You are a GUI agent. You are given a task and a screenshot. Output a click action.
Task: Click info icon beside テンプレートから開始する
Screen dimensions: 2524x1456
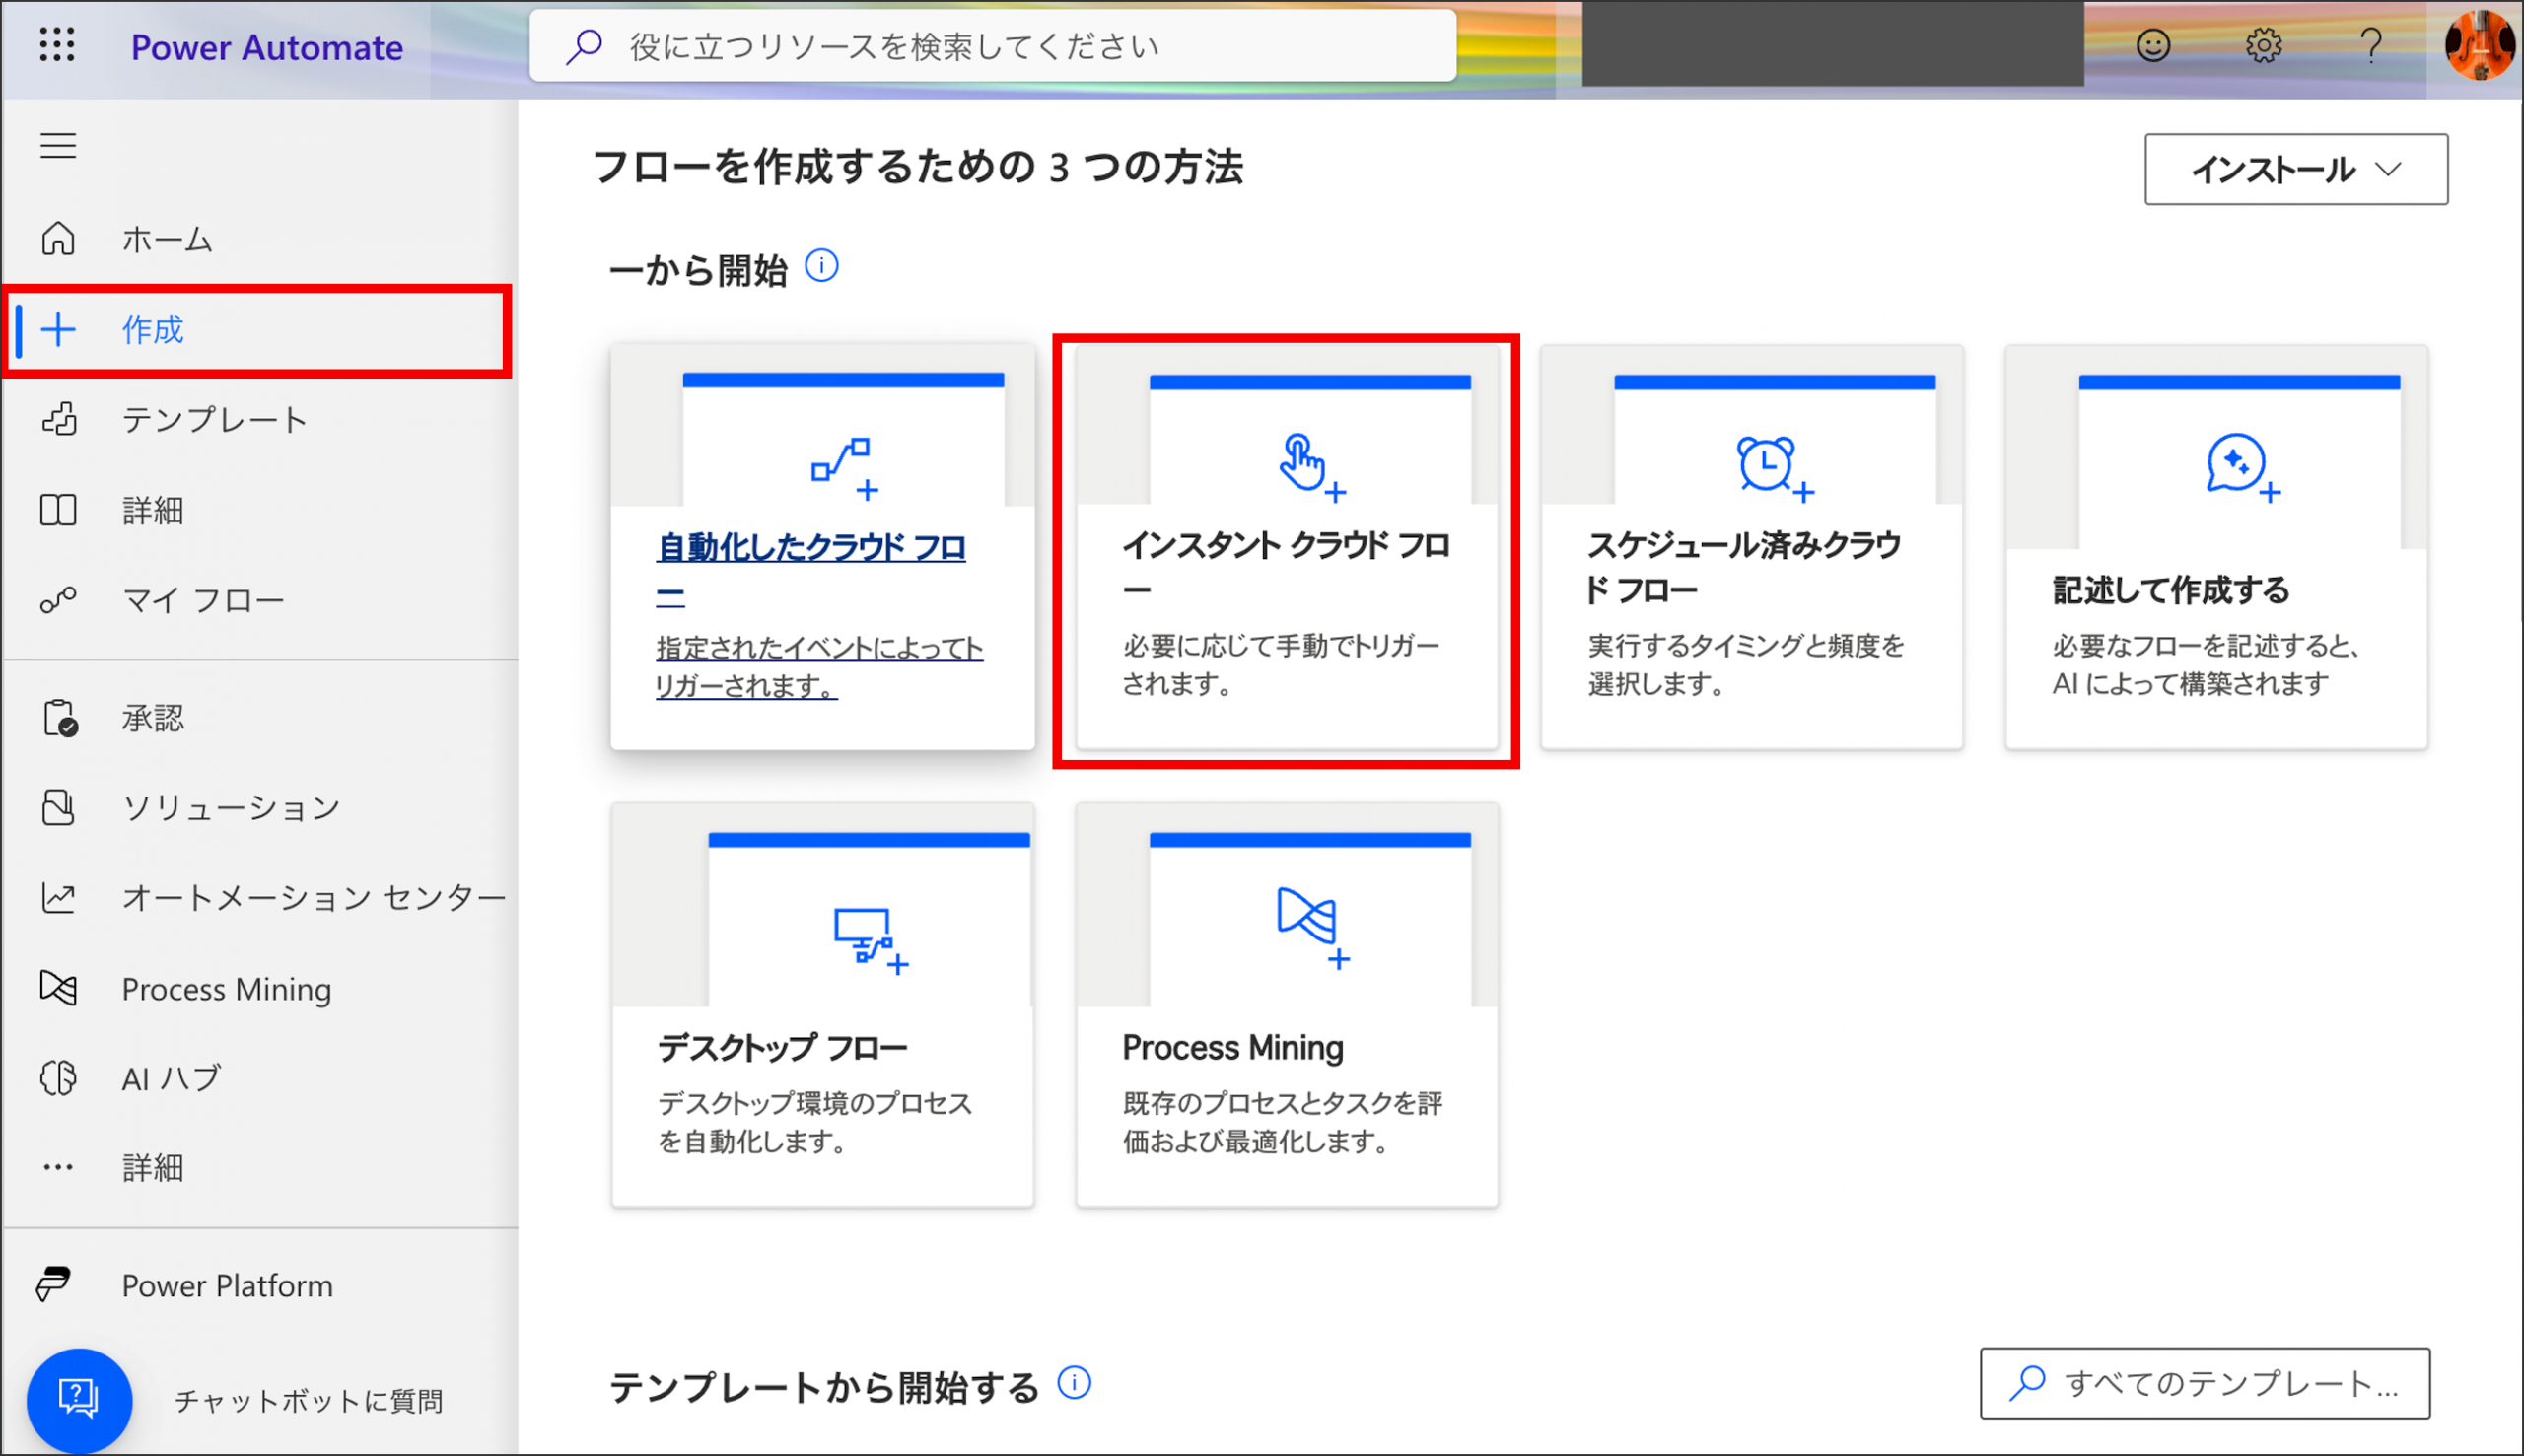coord(1074,1383)
